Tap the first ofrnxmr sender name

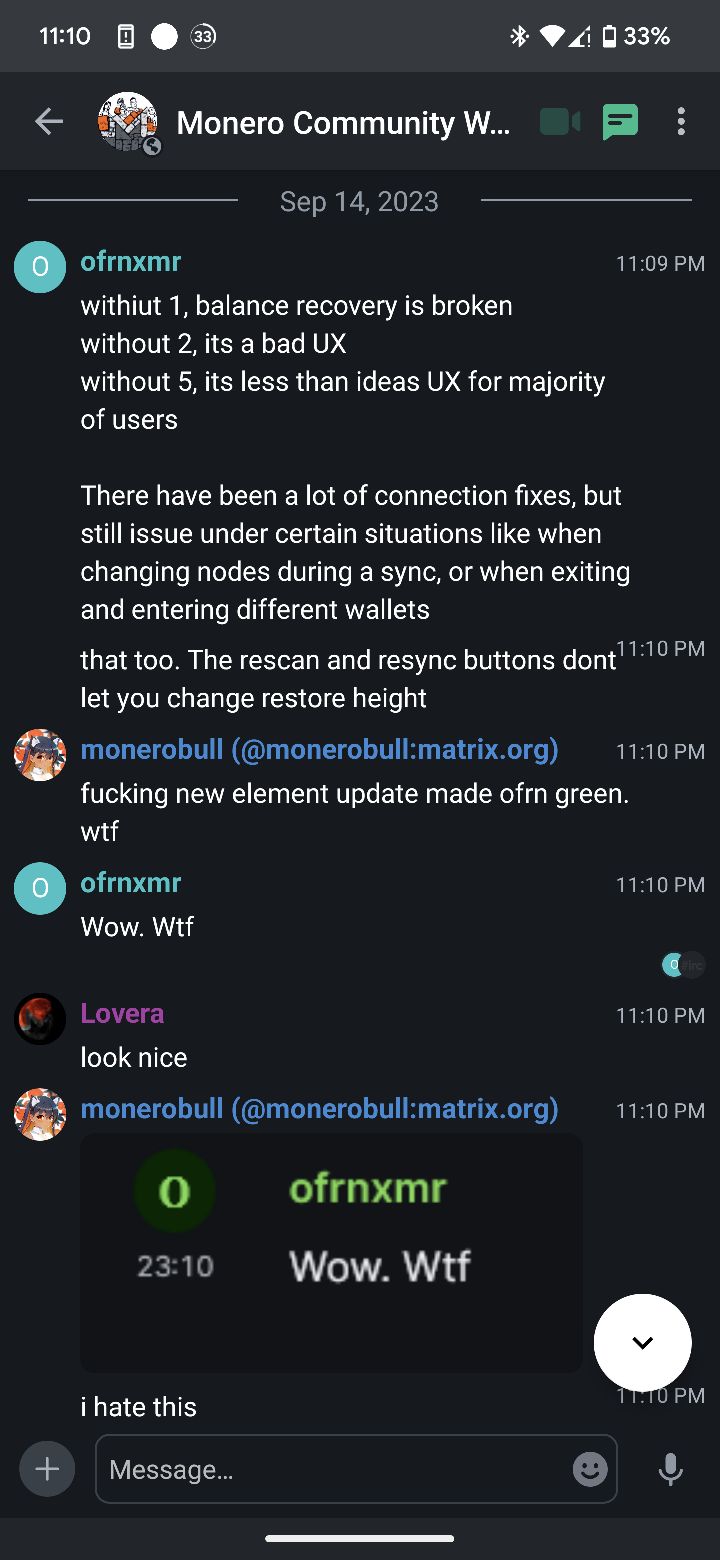(x=131, y=262)
